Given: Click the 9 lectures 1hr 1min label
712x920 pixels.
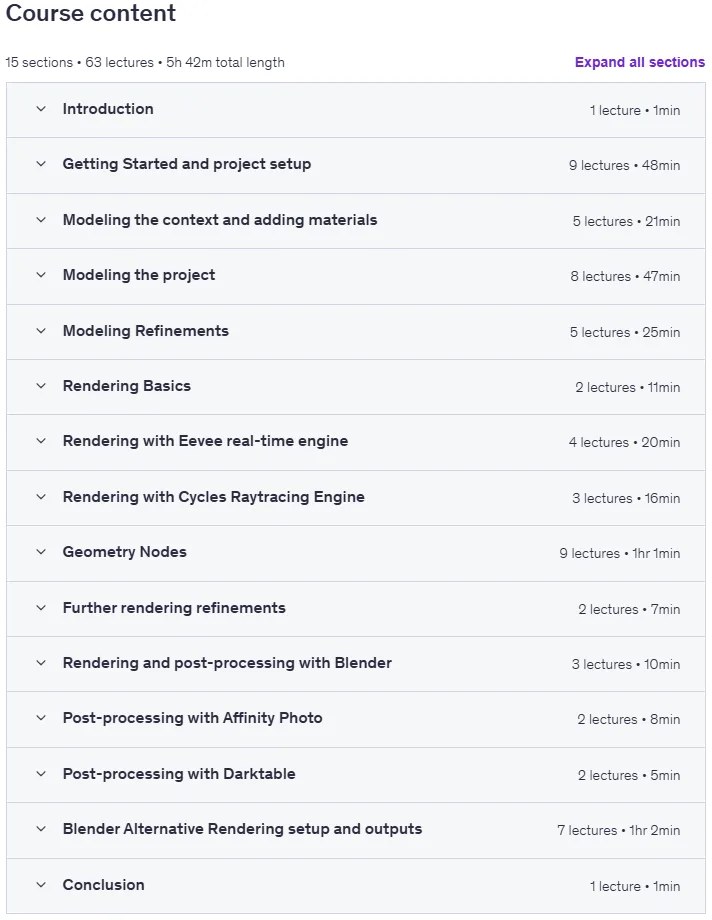Looking at the screenshot, I should pos(620,553).
